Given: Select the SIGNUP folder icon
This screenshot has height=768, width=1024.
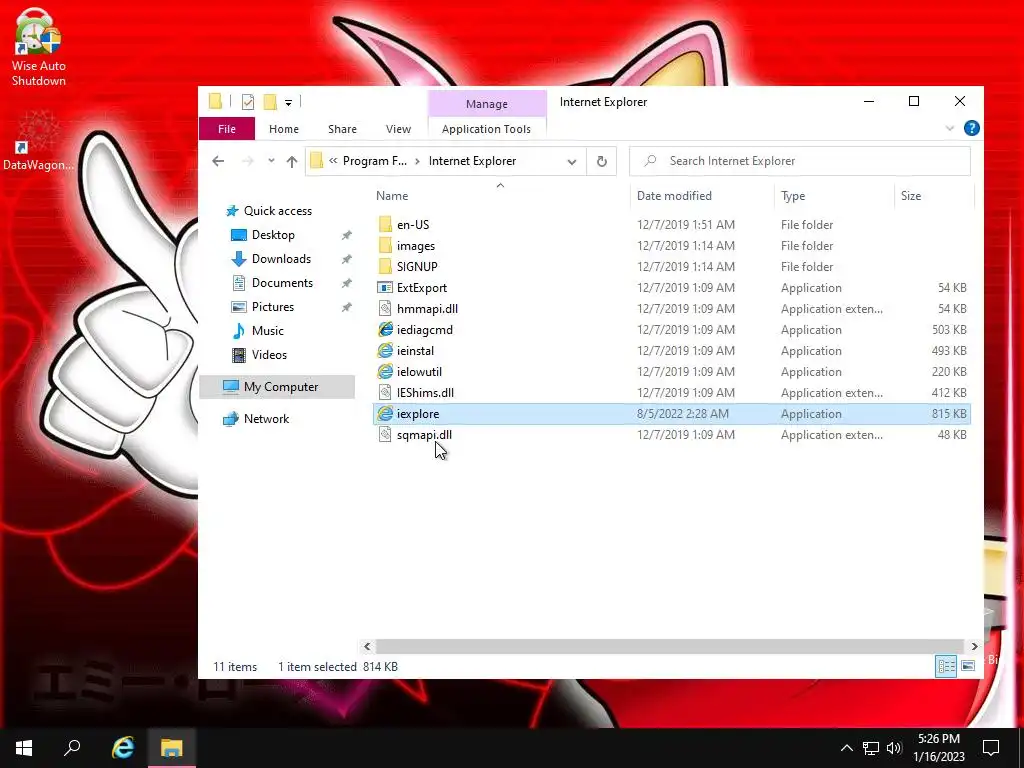Looking at the screenshot, I should [x=385, y=266].
